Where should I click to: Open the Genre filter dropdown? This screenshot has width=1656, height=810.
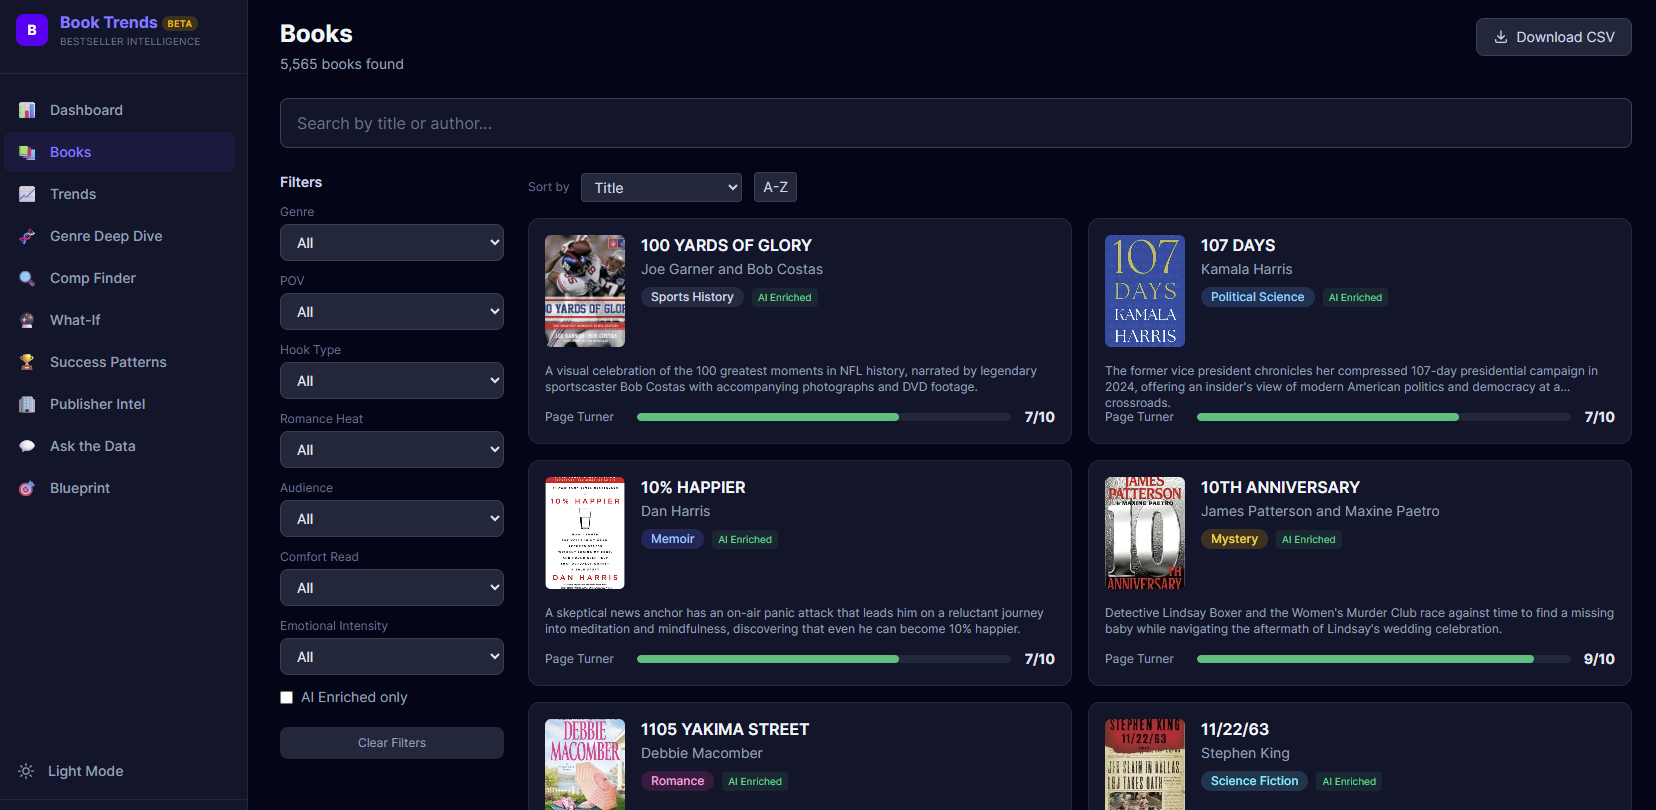(x=392, y=243)
